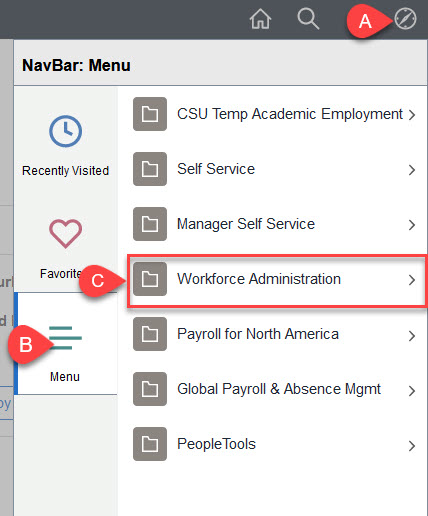428x516 pixels.
Task: Open Recently Visited clock icon
Action: pos(65,131)
